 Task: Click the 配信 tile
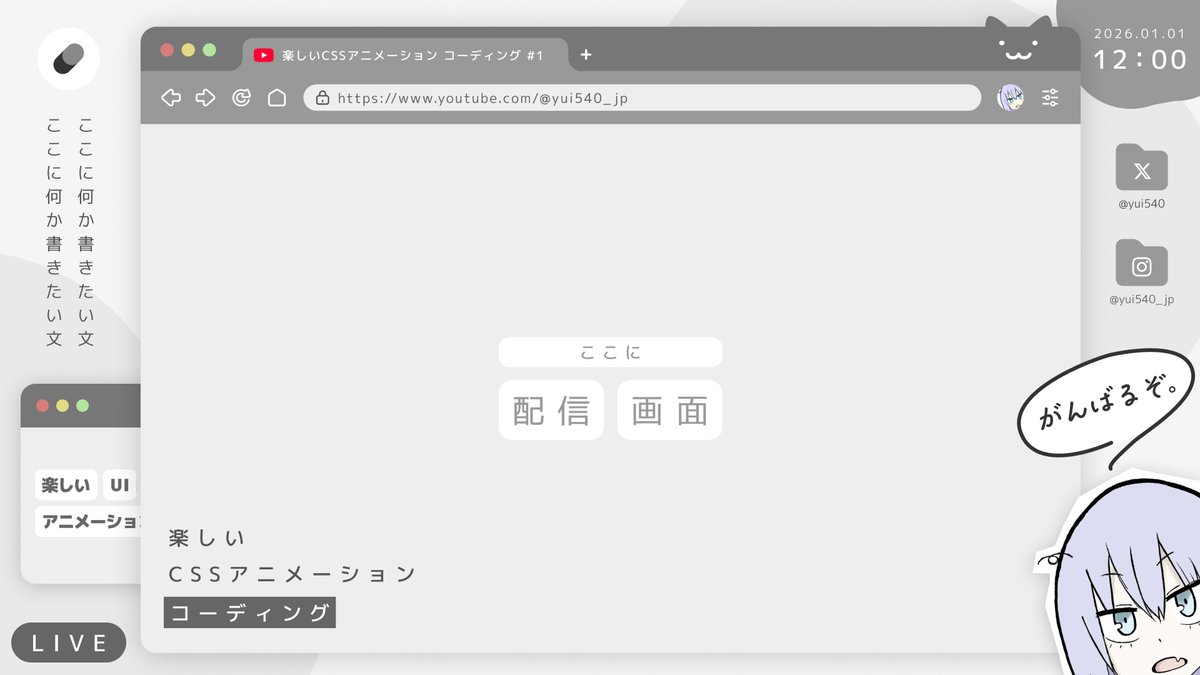[x=551, y=410]
